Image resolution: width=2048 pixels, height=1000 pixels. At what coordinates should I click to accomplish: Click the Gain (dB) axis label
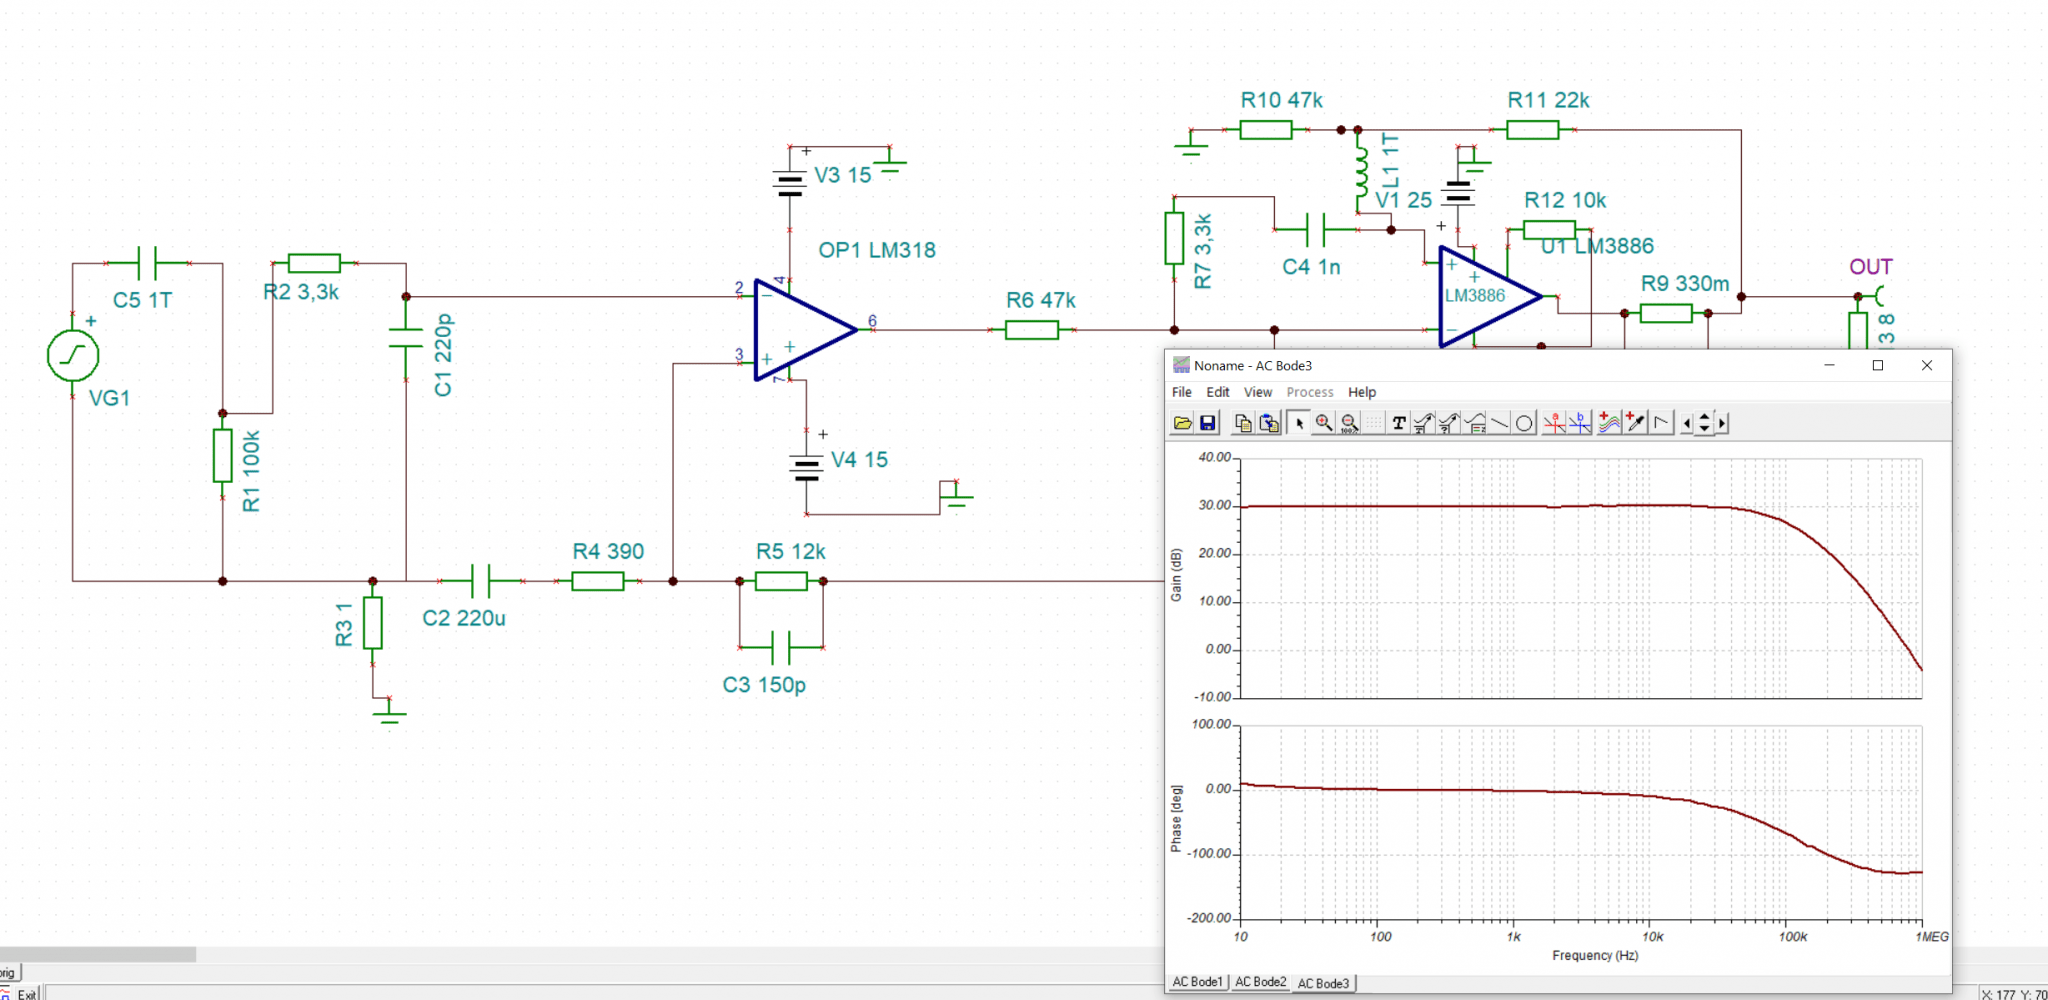[1176, 575]
